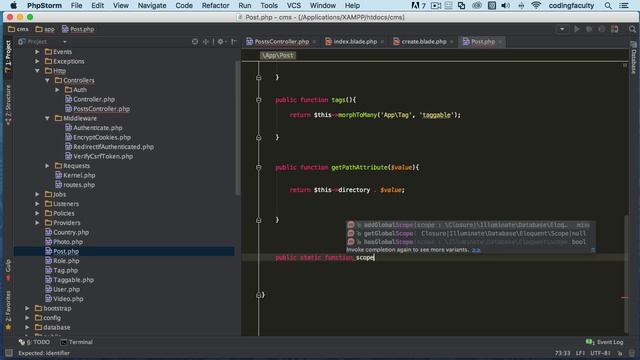Viewport: 640px width, 360px height.
Task: Collapse the Middleware folder
Action: click(x=47, y=118)
